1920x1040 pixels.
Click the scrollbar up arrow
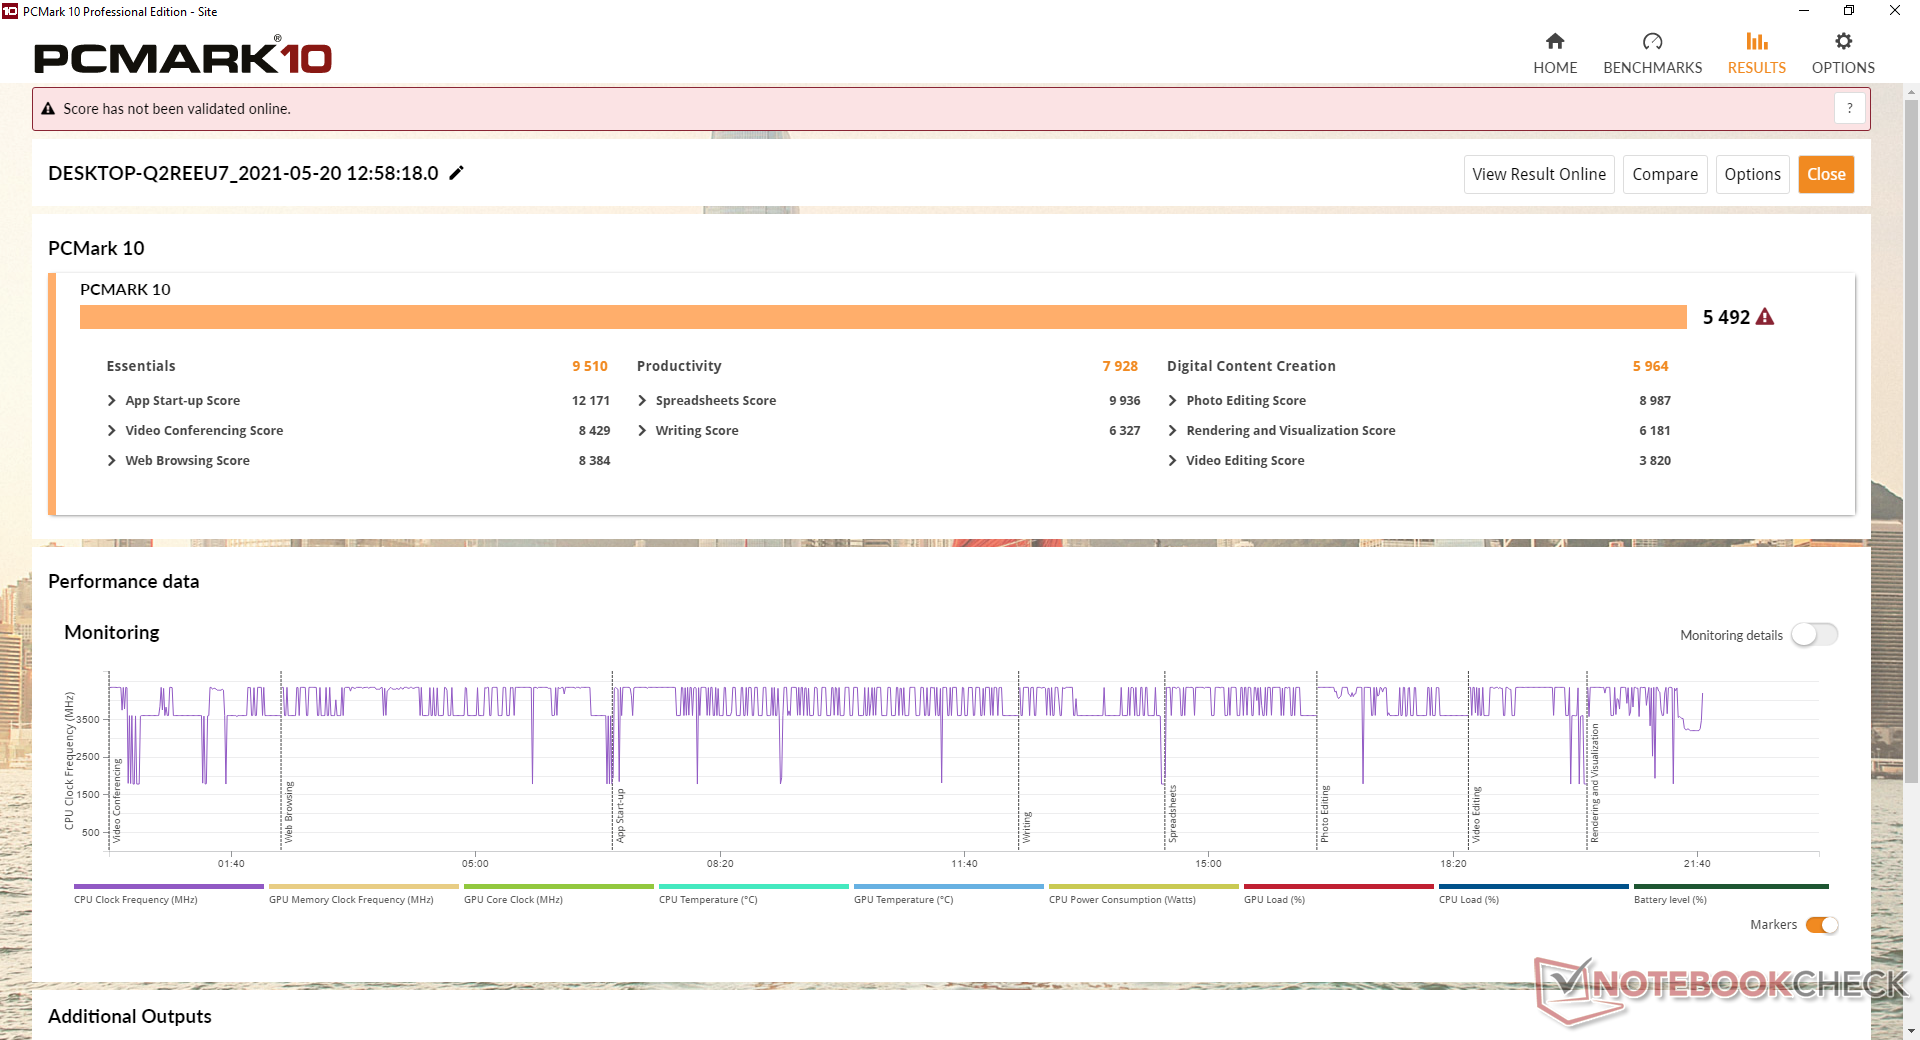pyautogui.click(x=1911, y=92)
